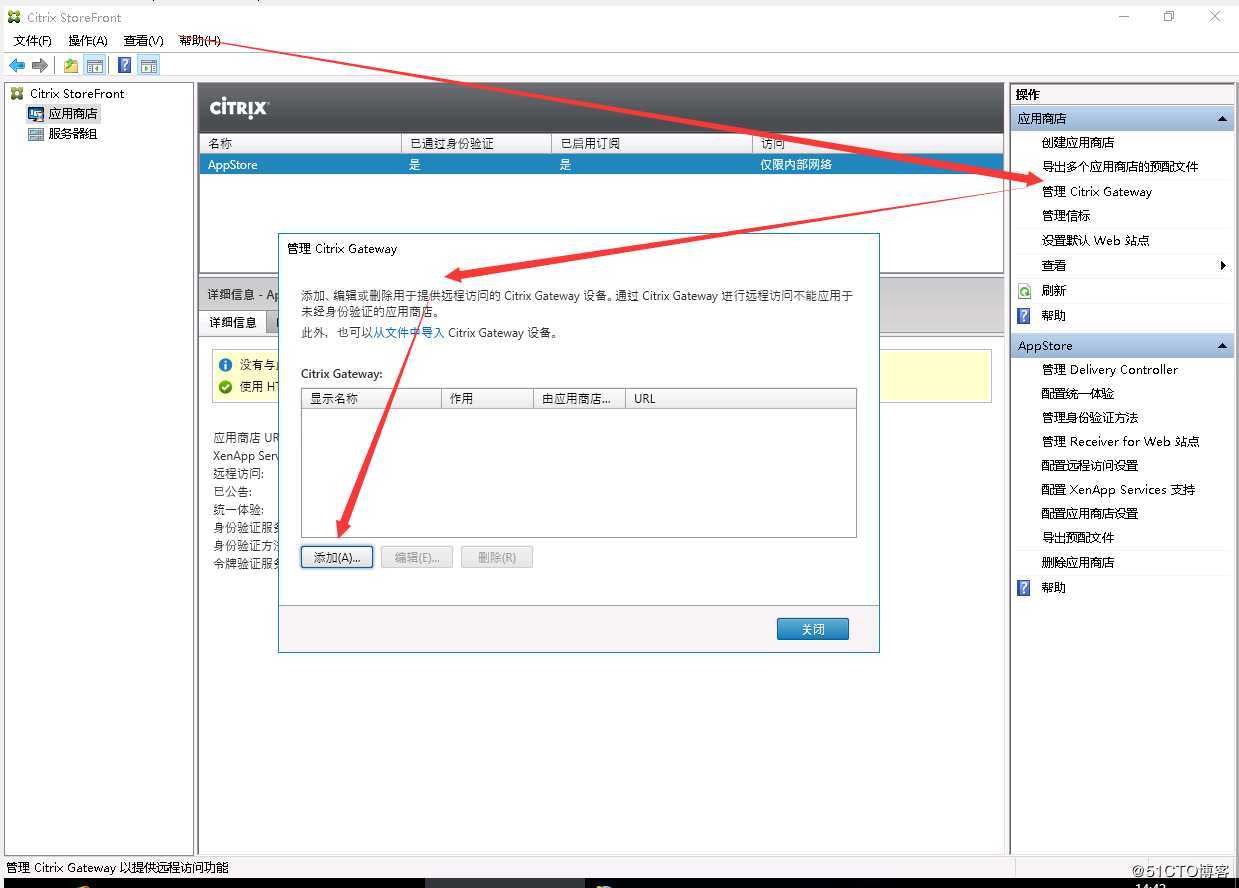Open the 操作(A) menu
Image resolution: width=1239 pixels, height=888 pixels.
click(x=88, y=41)
